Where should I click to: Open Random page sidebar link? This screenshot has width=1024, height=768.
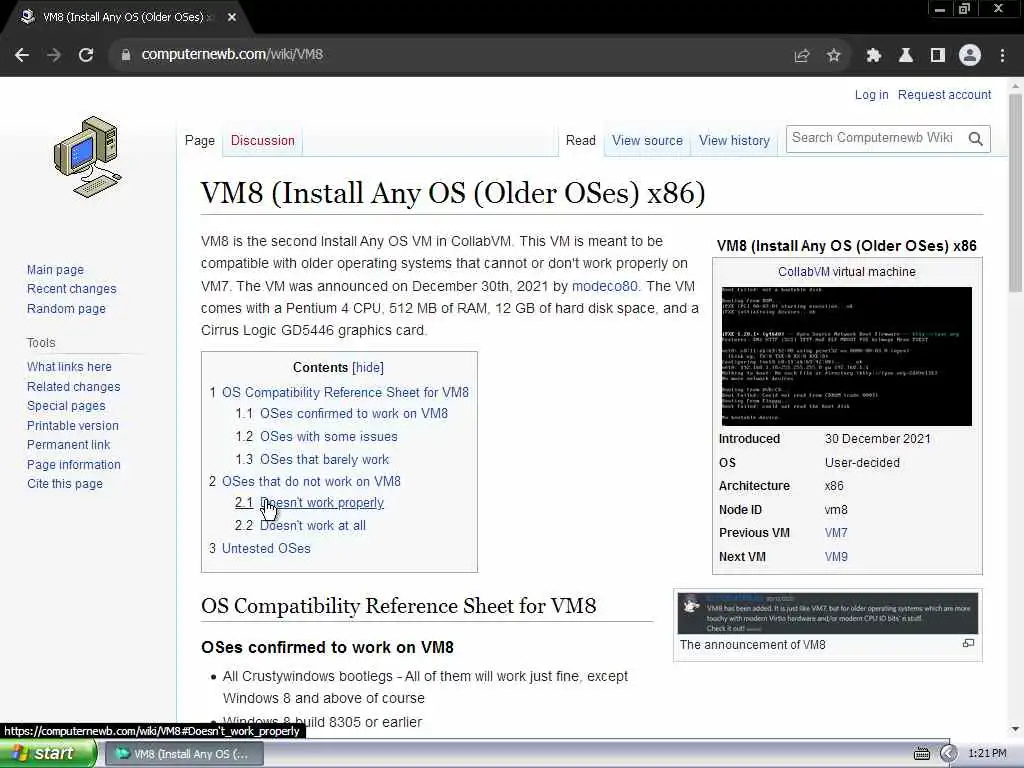(x=66, y=308)
